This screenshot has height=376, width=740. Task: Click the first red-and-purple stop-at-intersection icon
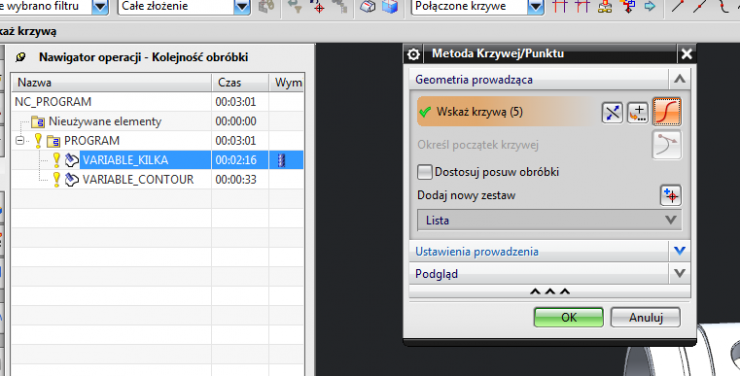click(560, 7)
